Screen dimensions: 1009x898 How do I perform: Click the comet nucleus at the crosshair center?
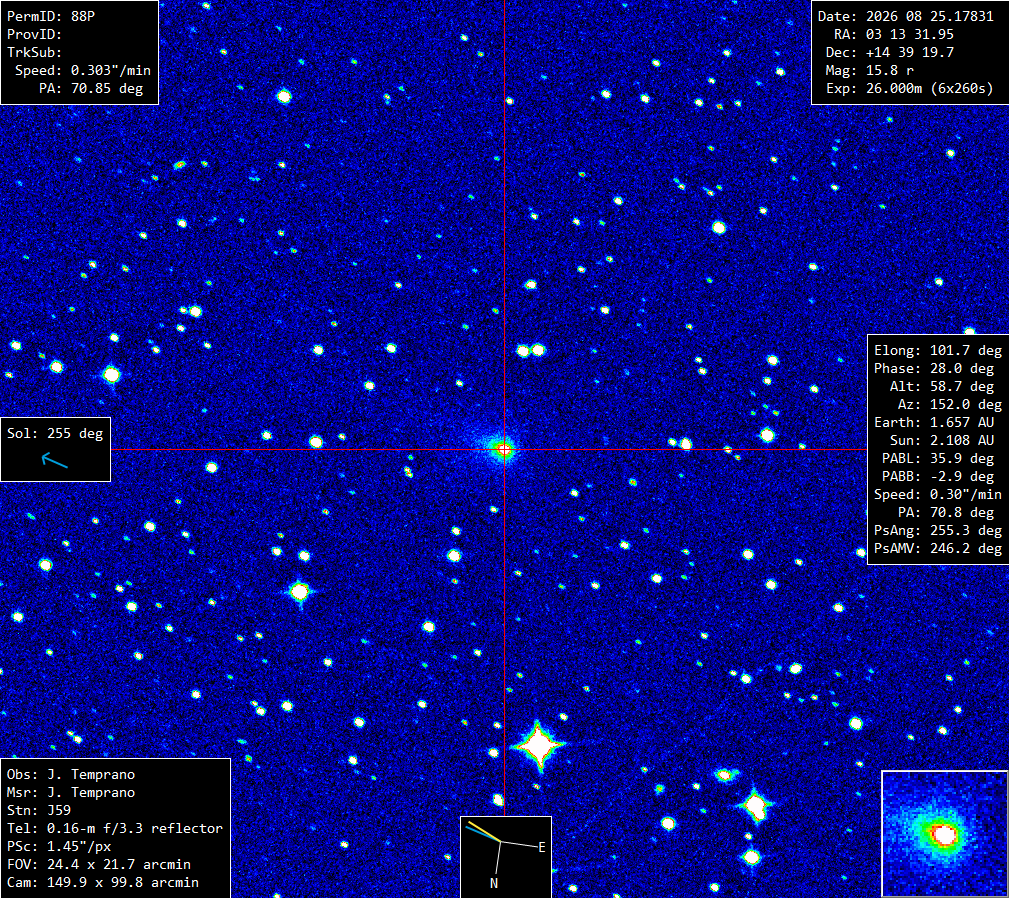pos(504,450)
